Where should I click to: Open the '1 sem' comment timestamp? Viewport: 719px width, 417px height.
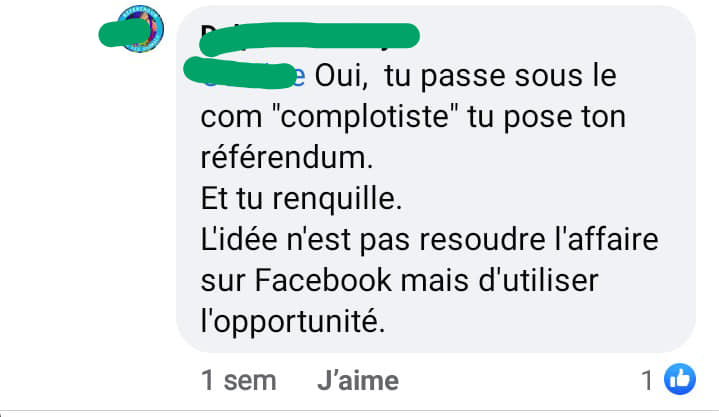tap(238, 381)
